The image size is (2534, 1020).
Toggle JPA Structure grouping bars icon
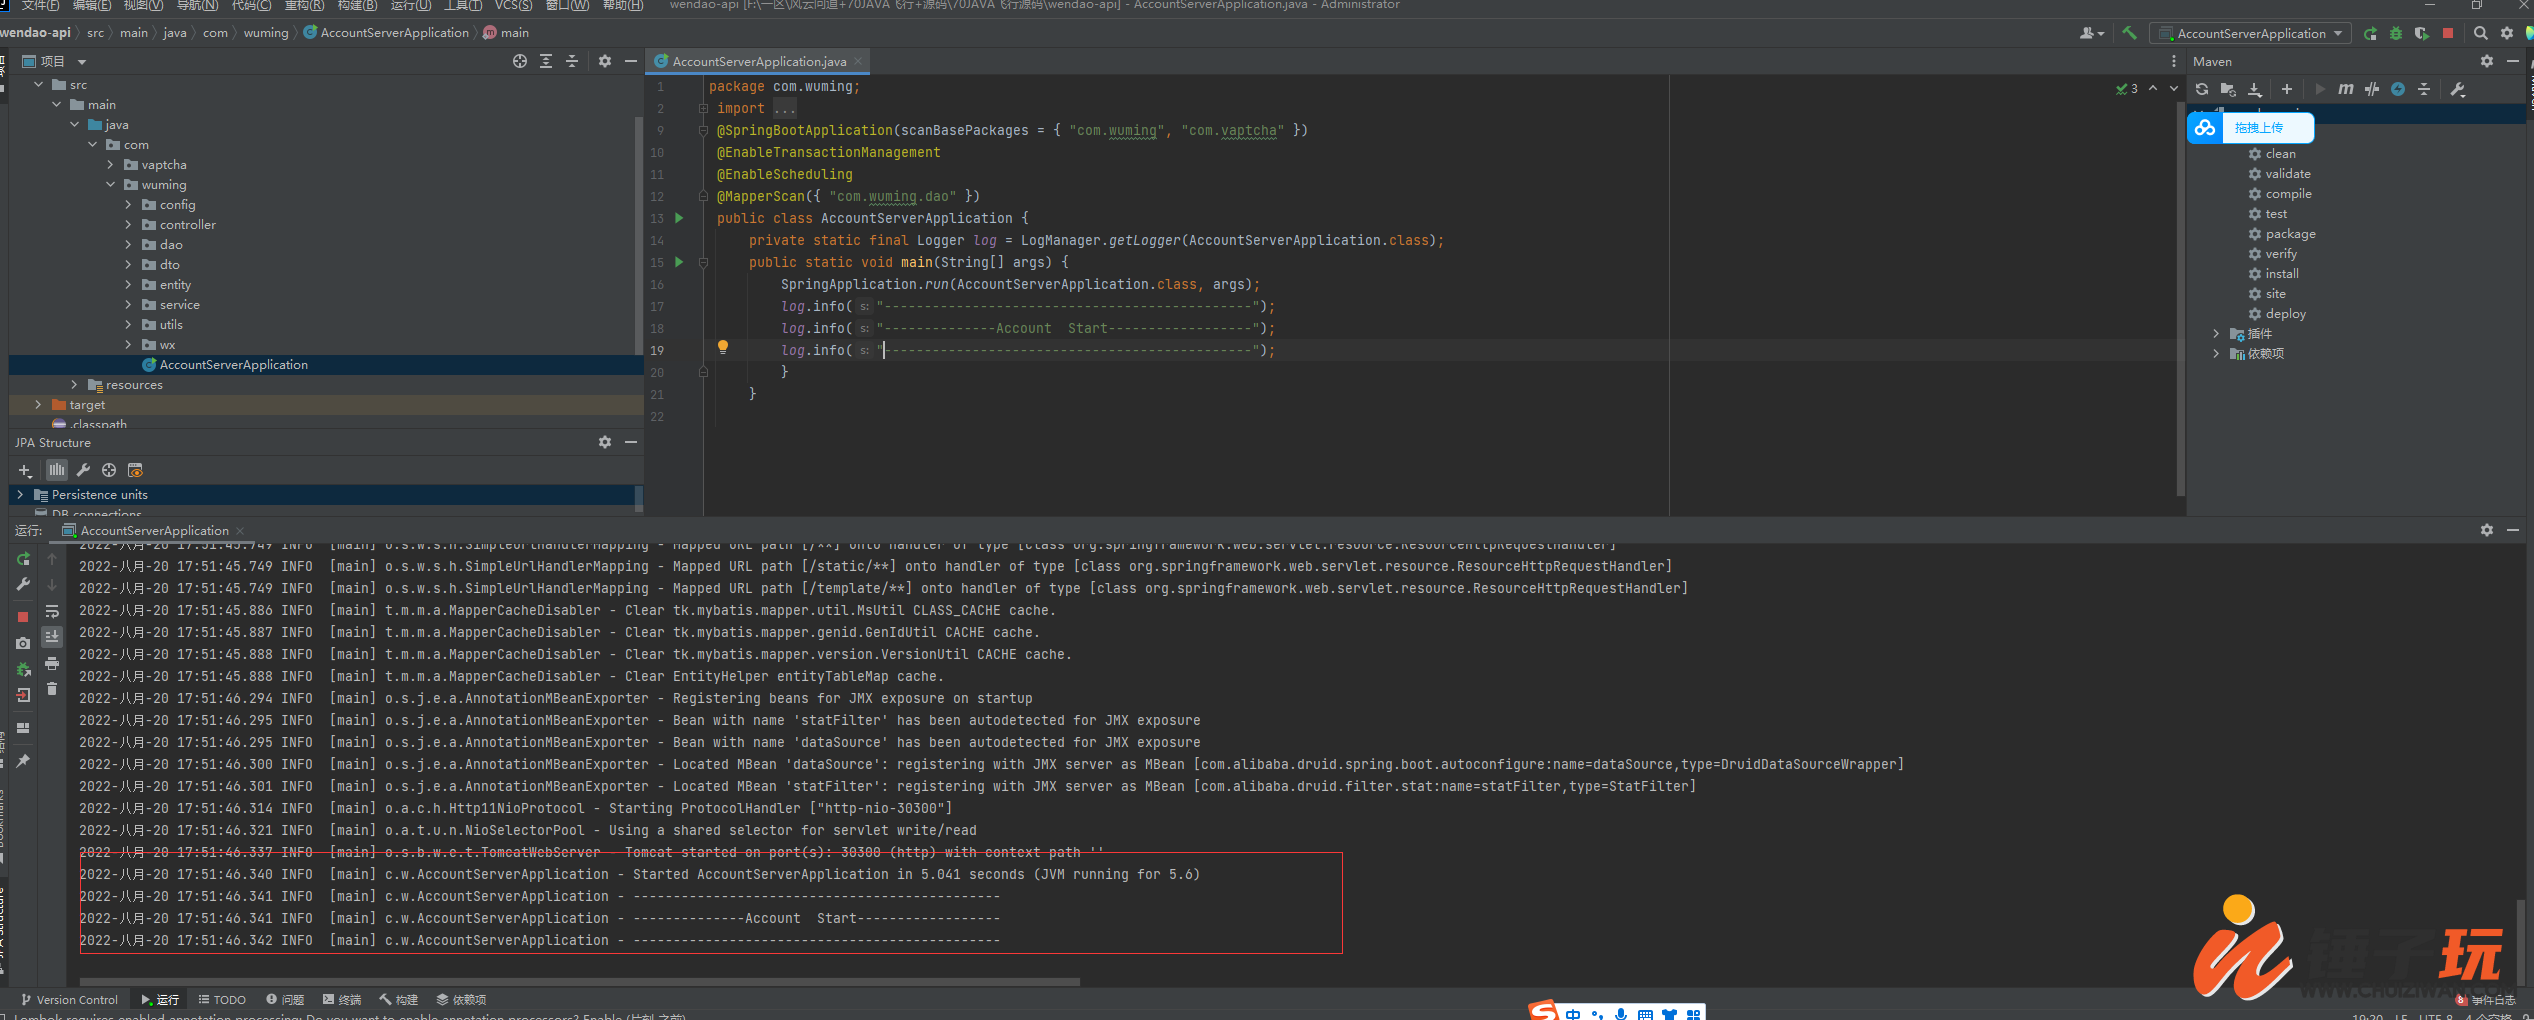click(x=57, y=470)
